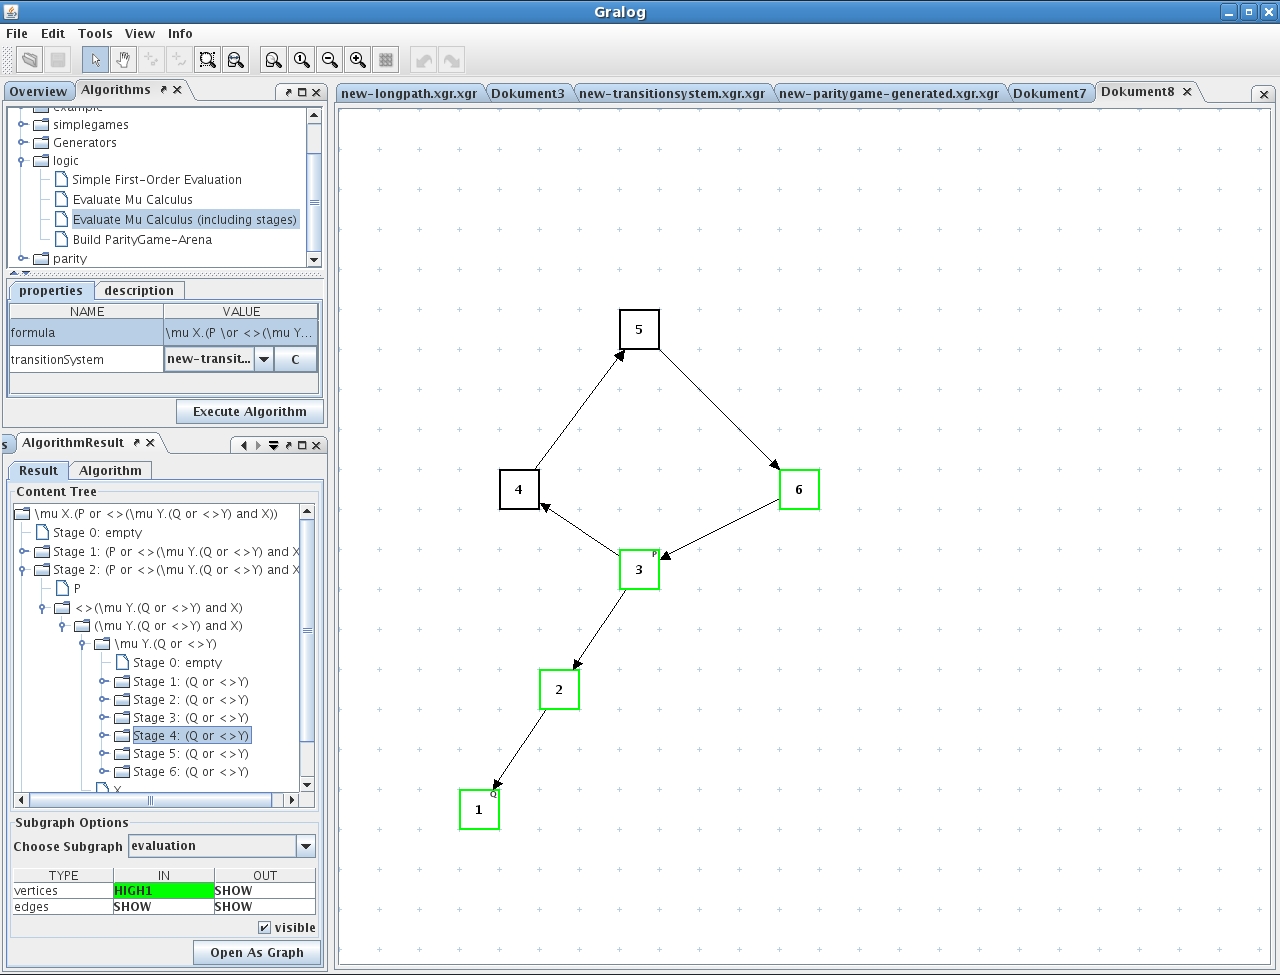Click the open file folder toolbar icon

(x=30, y=60)
